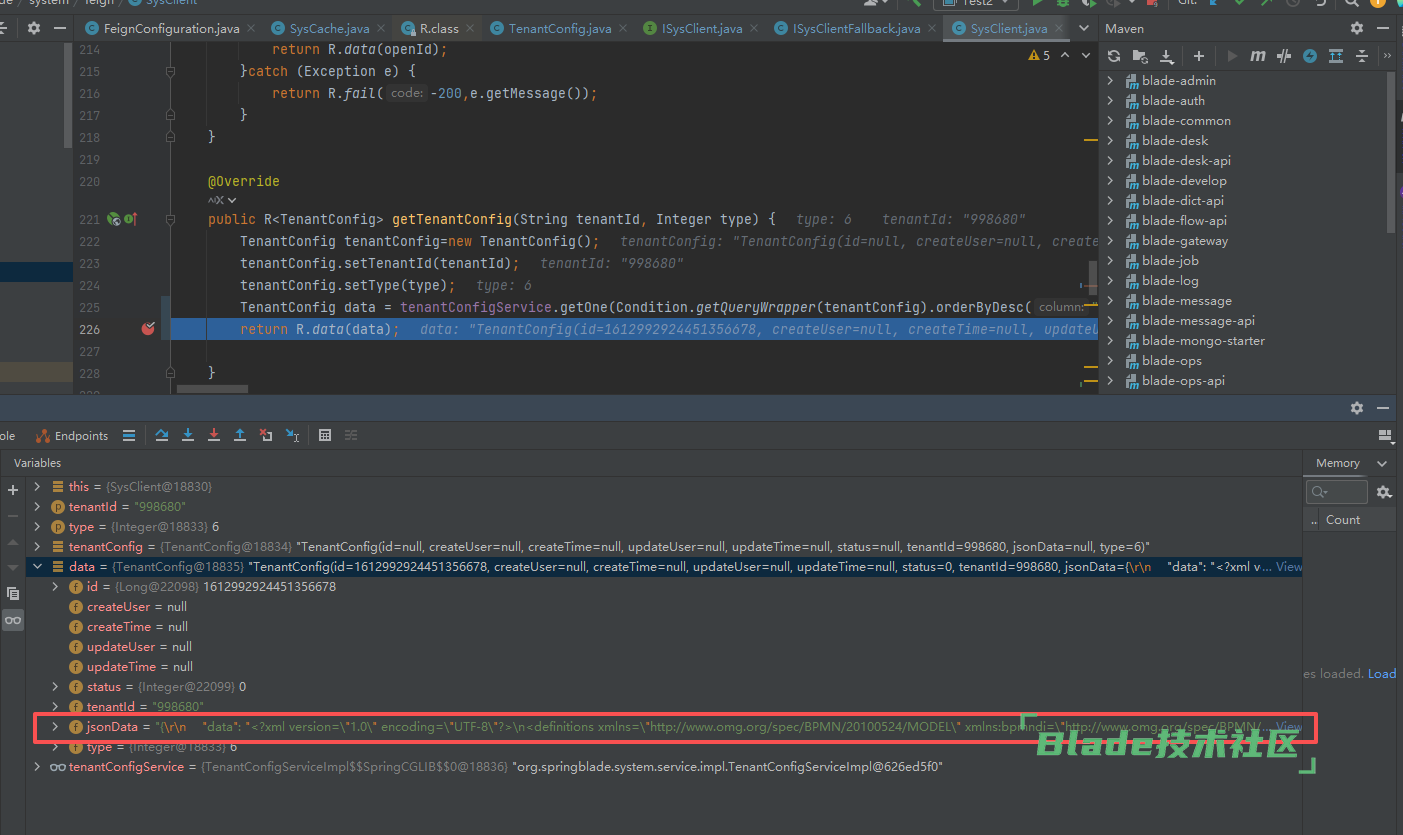Open the Evaluate Expression calculator icon
Image resolution: width=1403 pixels, height=835 pixels.
(x=325, y=435)
